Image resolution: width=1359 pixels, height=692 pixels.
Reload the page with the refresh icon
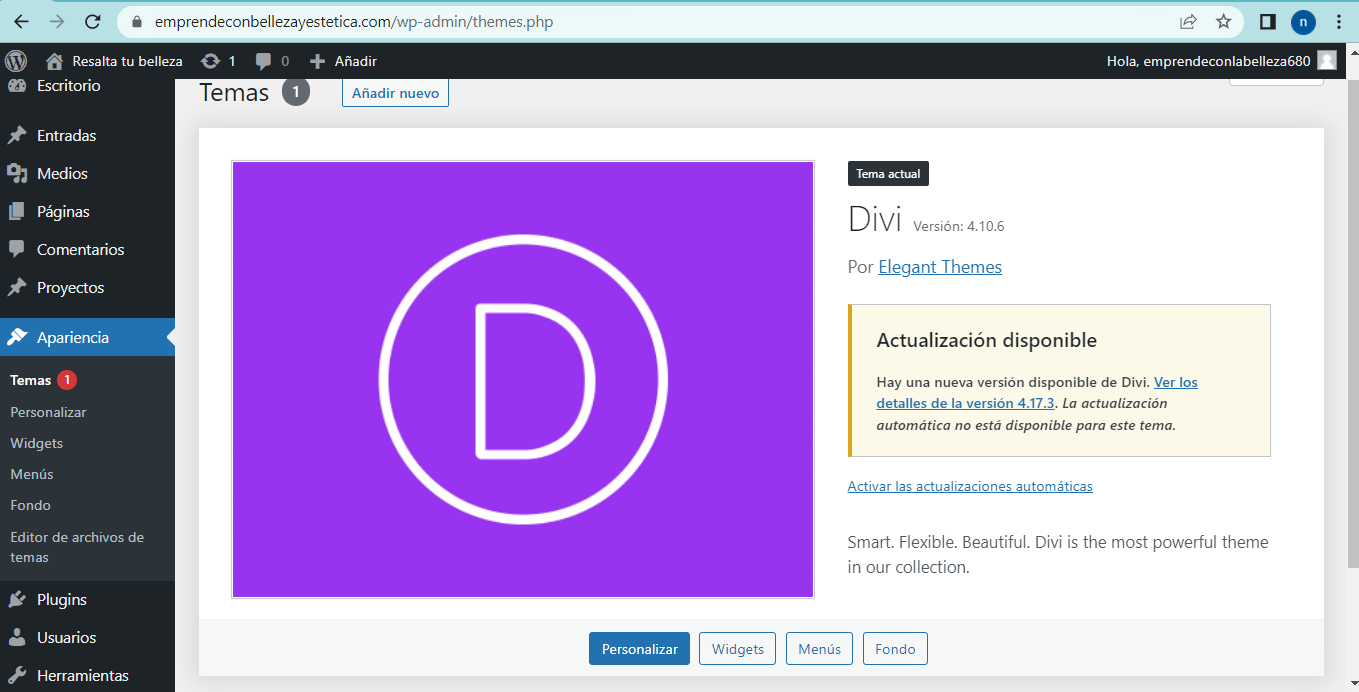click(92, 21)
